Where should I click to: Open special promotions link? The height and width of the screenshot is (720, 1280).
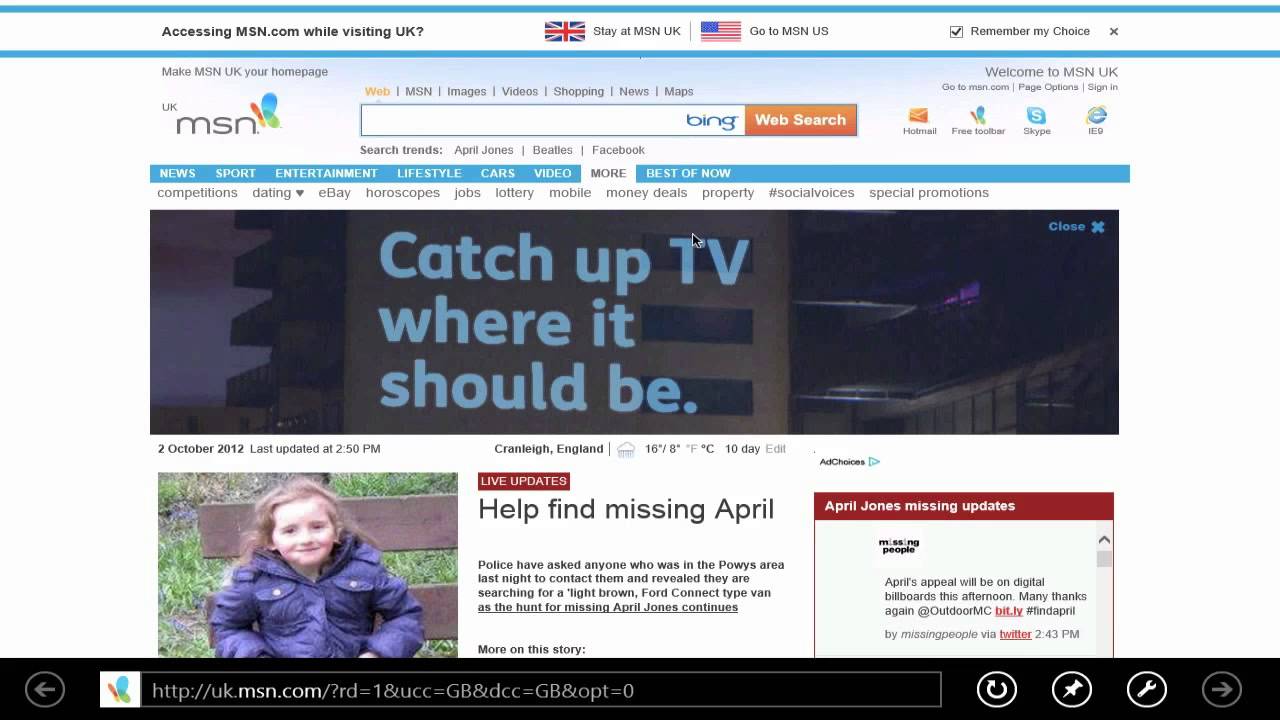[x=929, y=193]
